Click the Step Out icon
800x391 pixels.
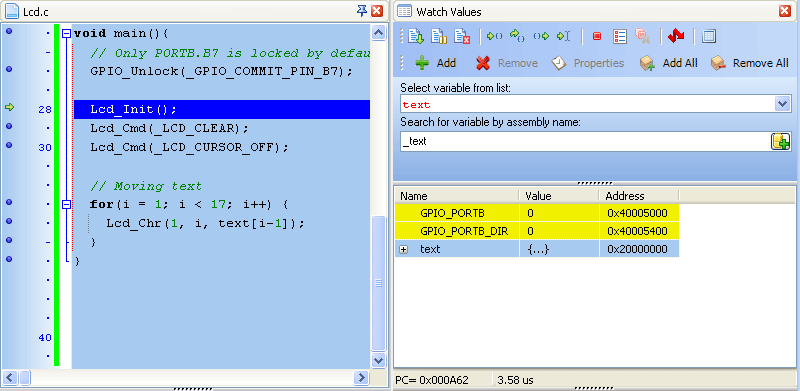541,36
